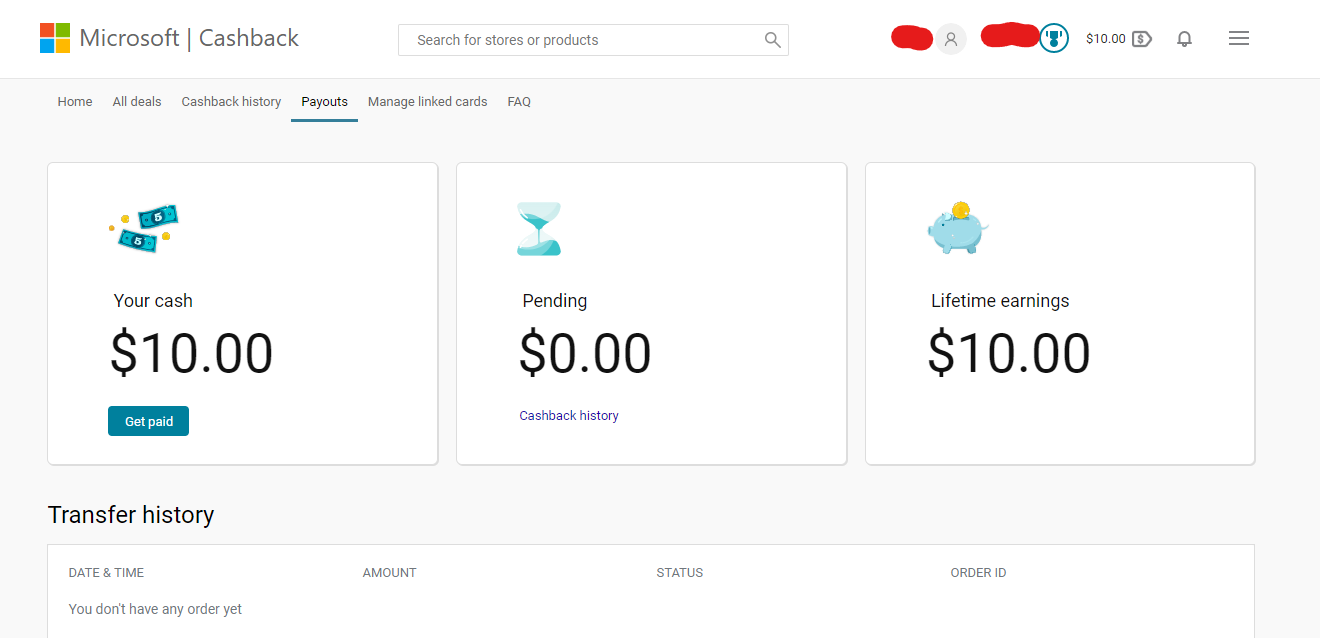This screenshot has height=638, width=1320.
Task: Go to the Home tab
Action: [x=75, y=102]
